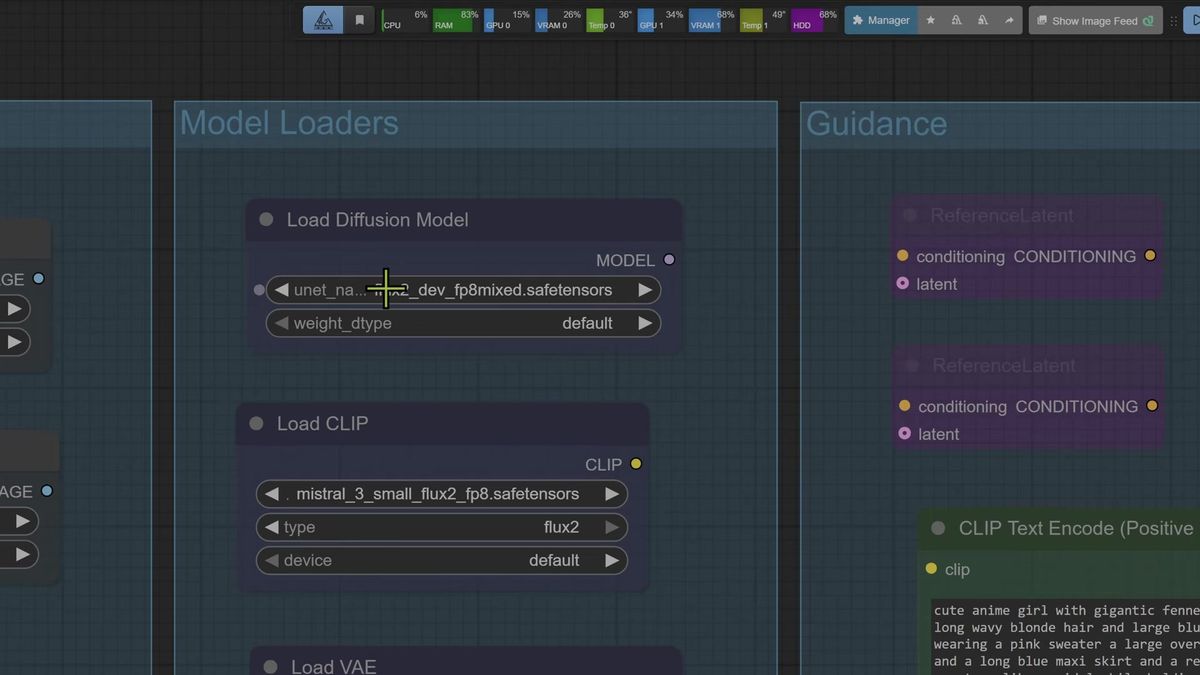The height and width of the screenshot is (675, 1200).
Task: Select next clip file with right arrow
Action: (x=611, y=494)
